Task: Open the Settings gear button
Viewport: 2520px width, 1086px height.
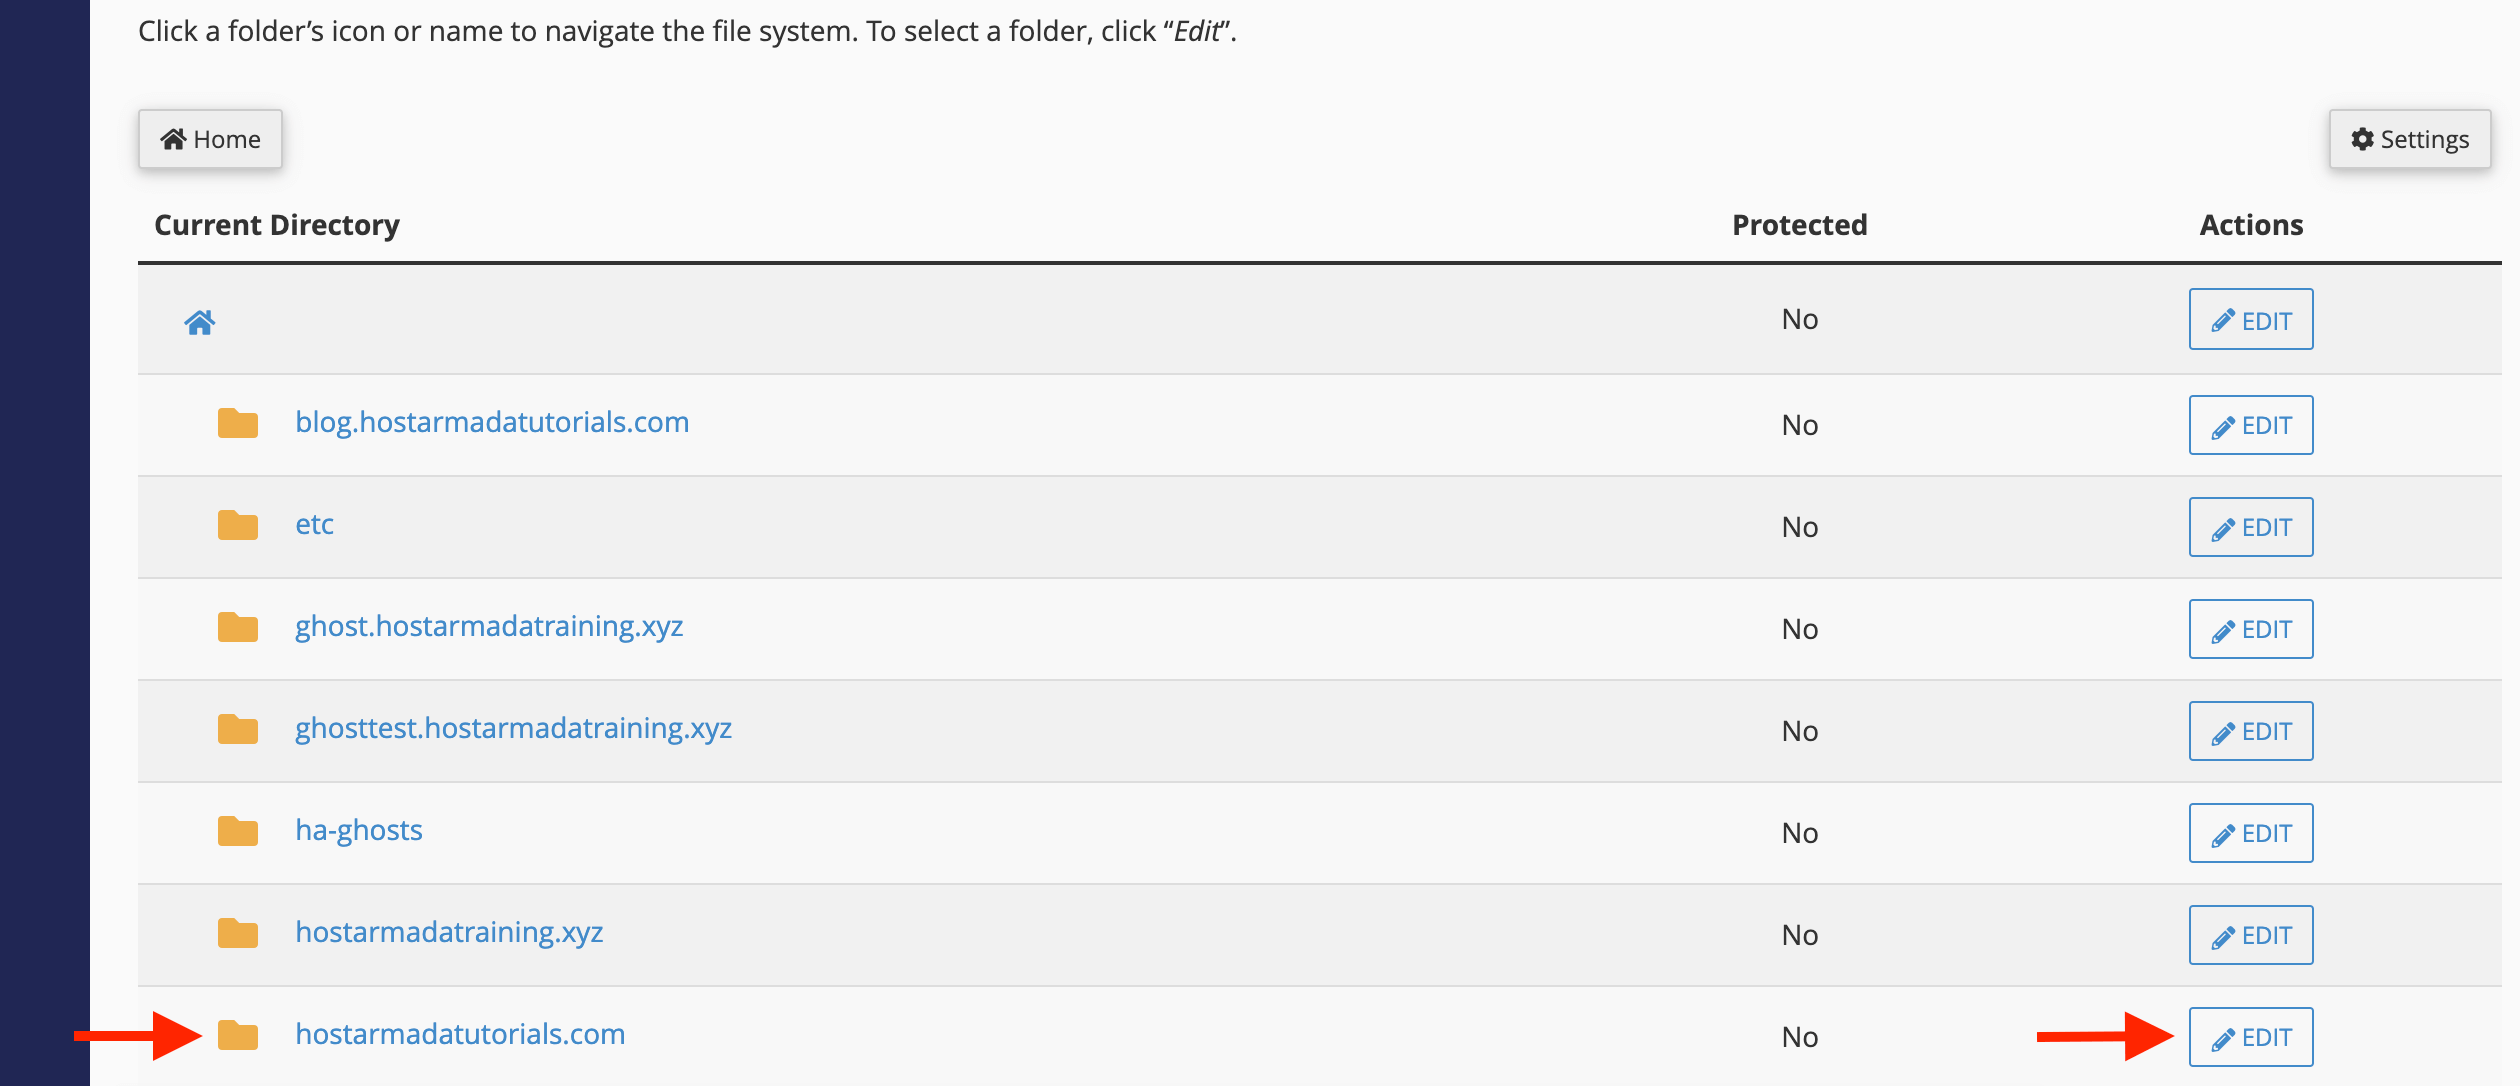Action: (2409, 139)
